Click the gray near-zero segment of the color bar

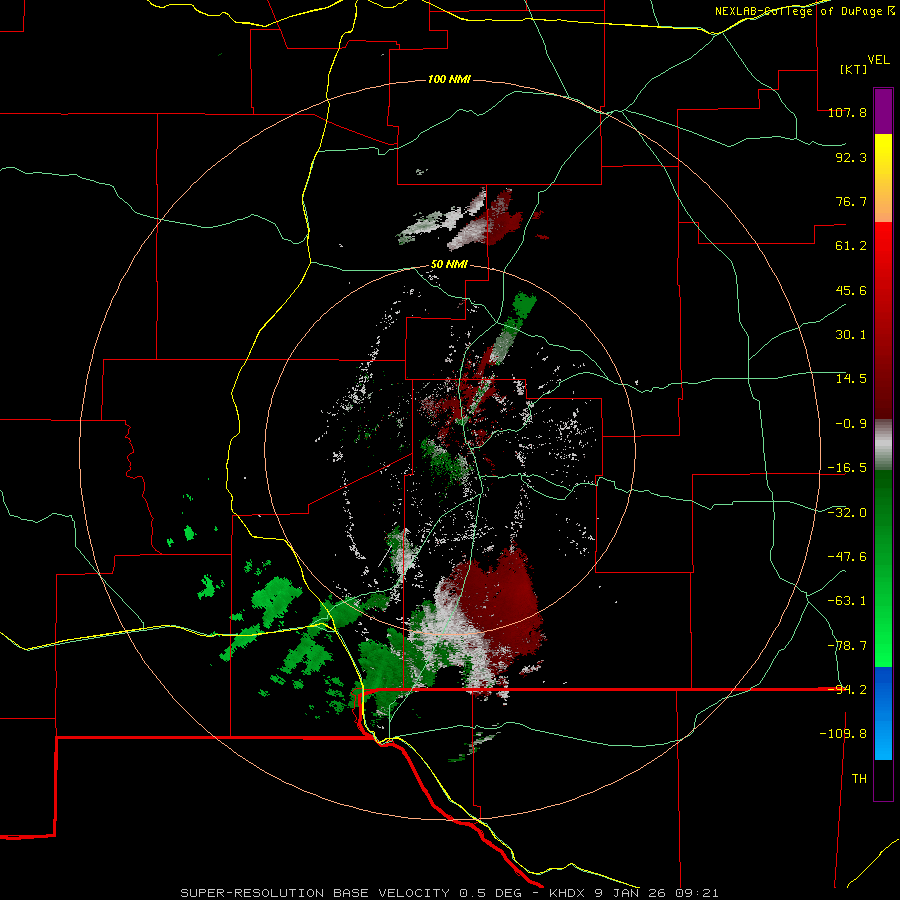pos(883,445)
